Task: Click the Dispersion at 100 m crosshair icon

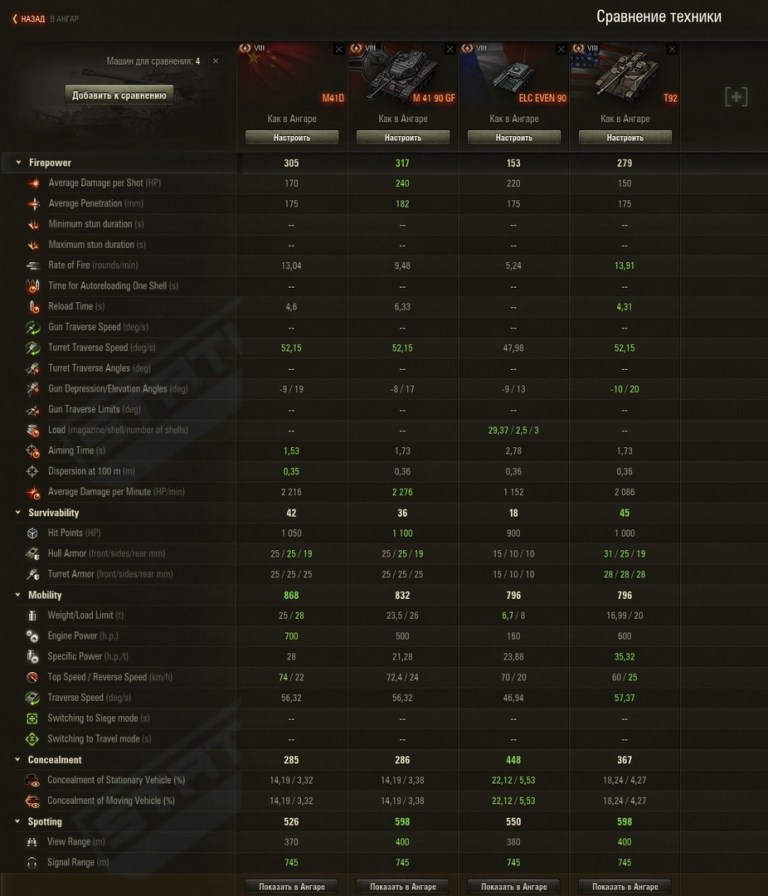Action: (x=33, y=471)
